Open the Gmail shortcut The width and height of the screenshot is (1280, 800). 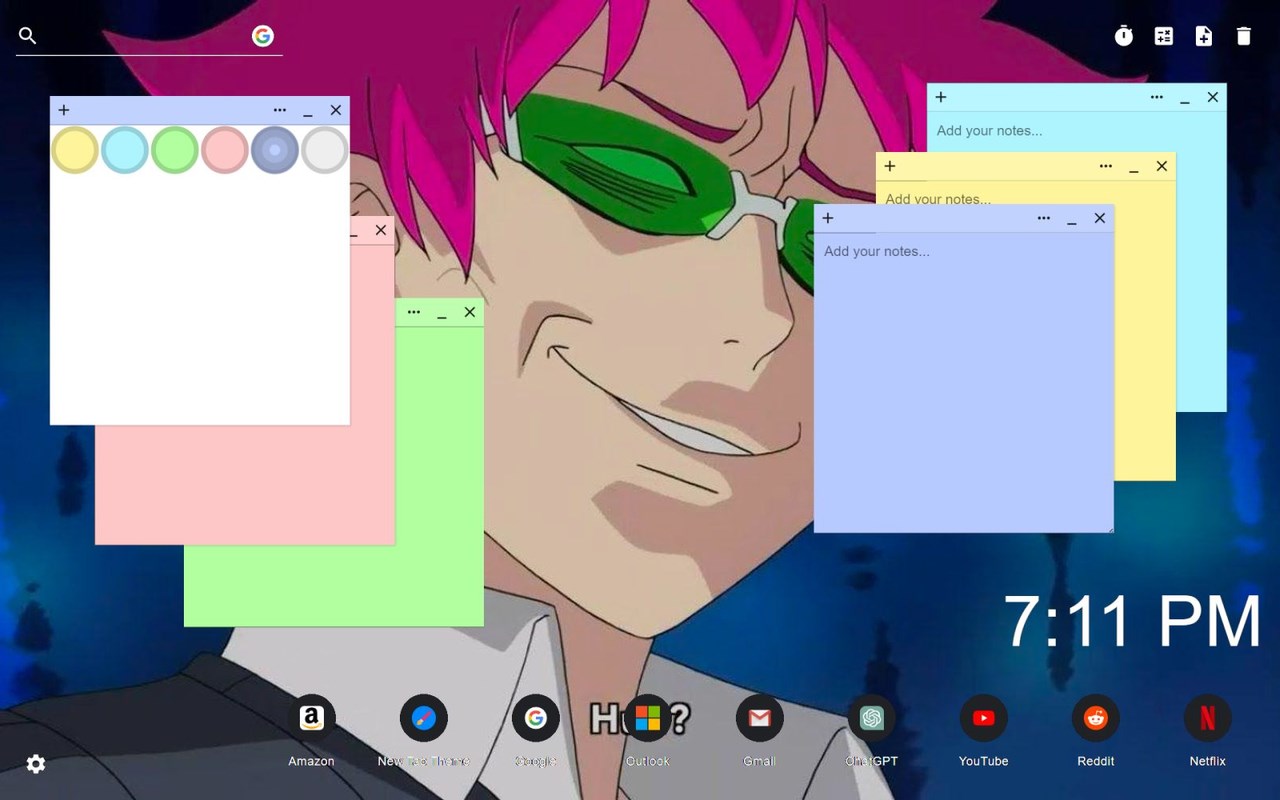pos(760,718)
